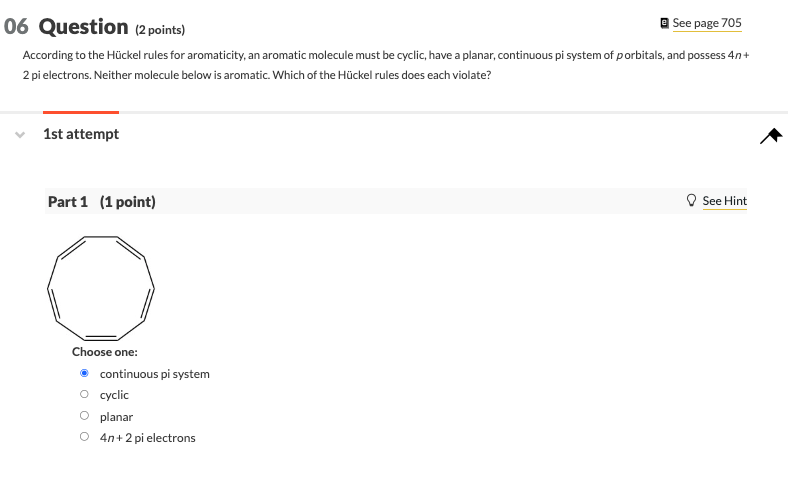
Task: Collapse the 1st attempt chevron
Action: (x=20, y=135)
